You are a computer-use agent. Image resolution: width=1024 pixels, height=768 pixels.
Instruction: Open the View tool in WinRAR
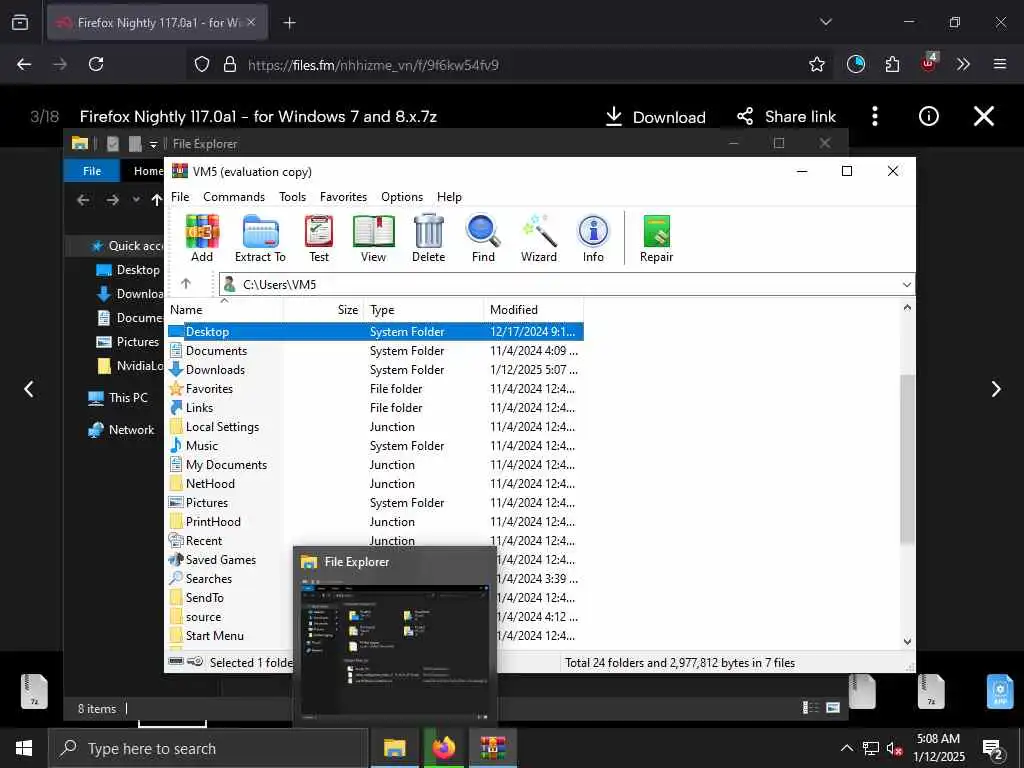coord(374,238)
